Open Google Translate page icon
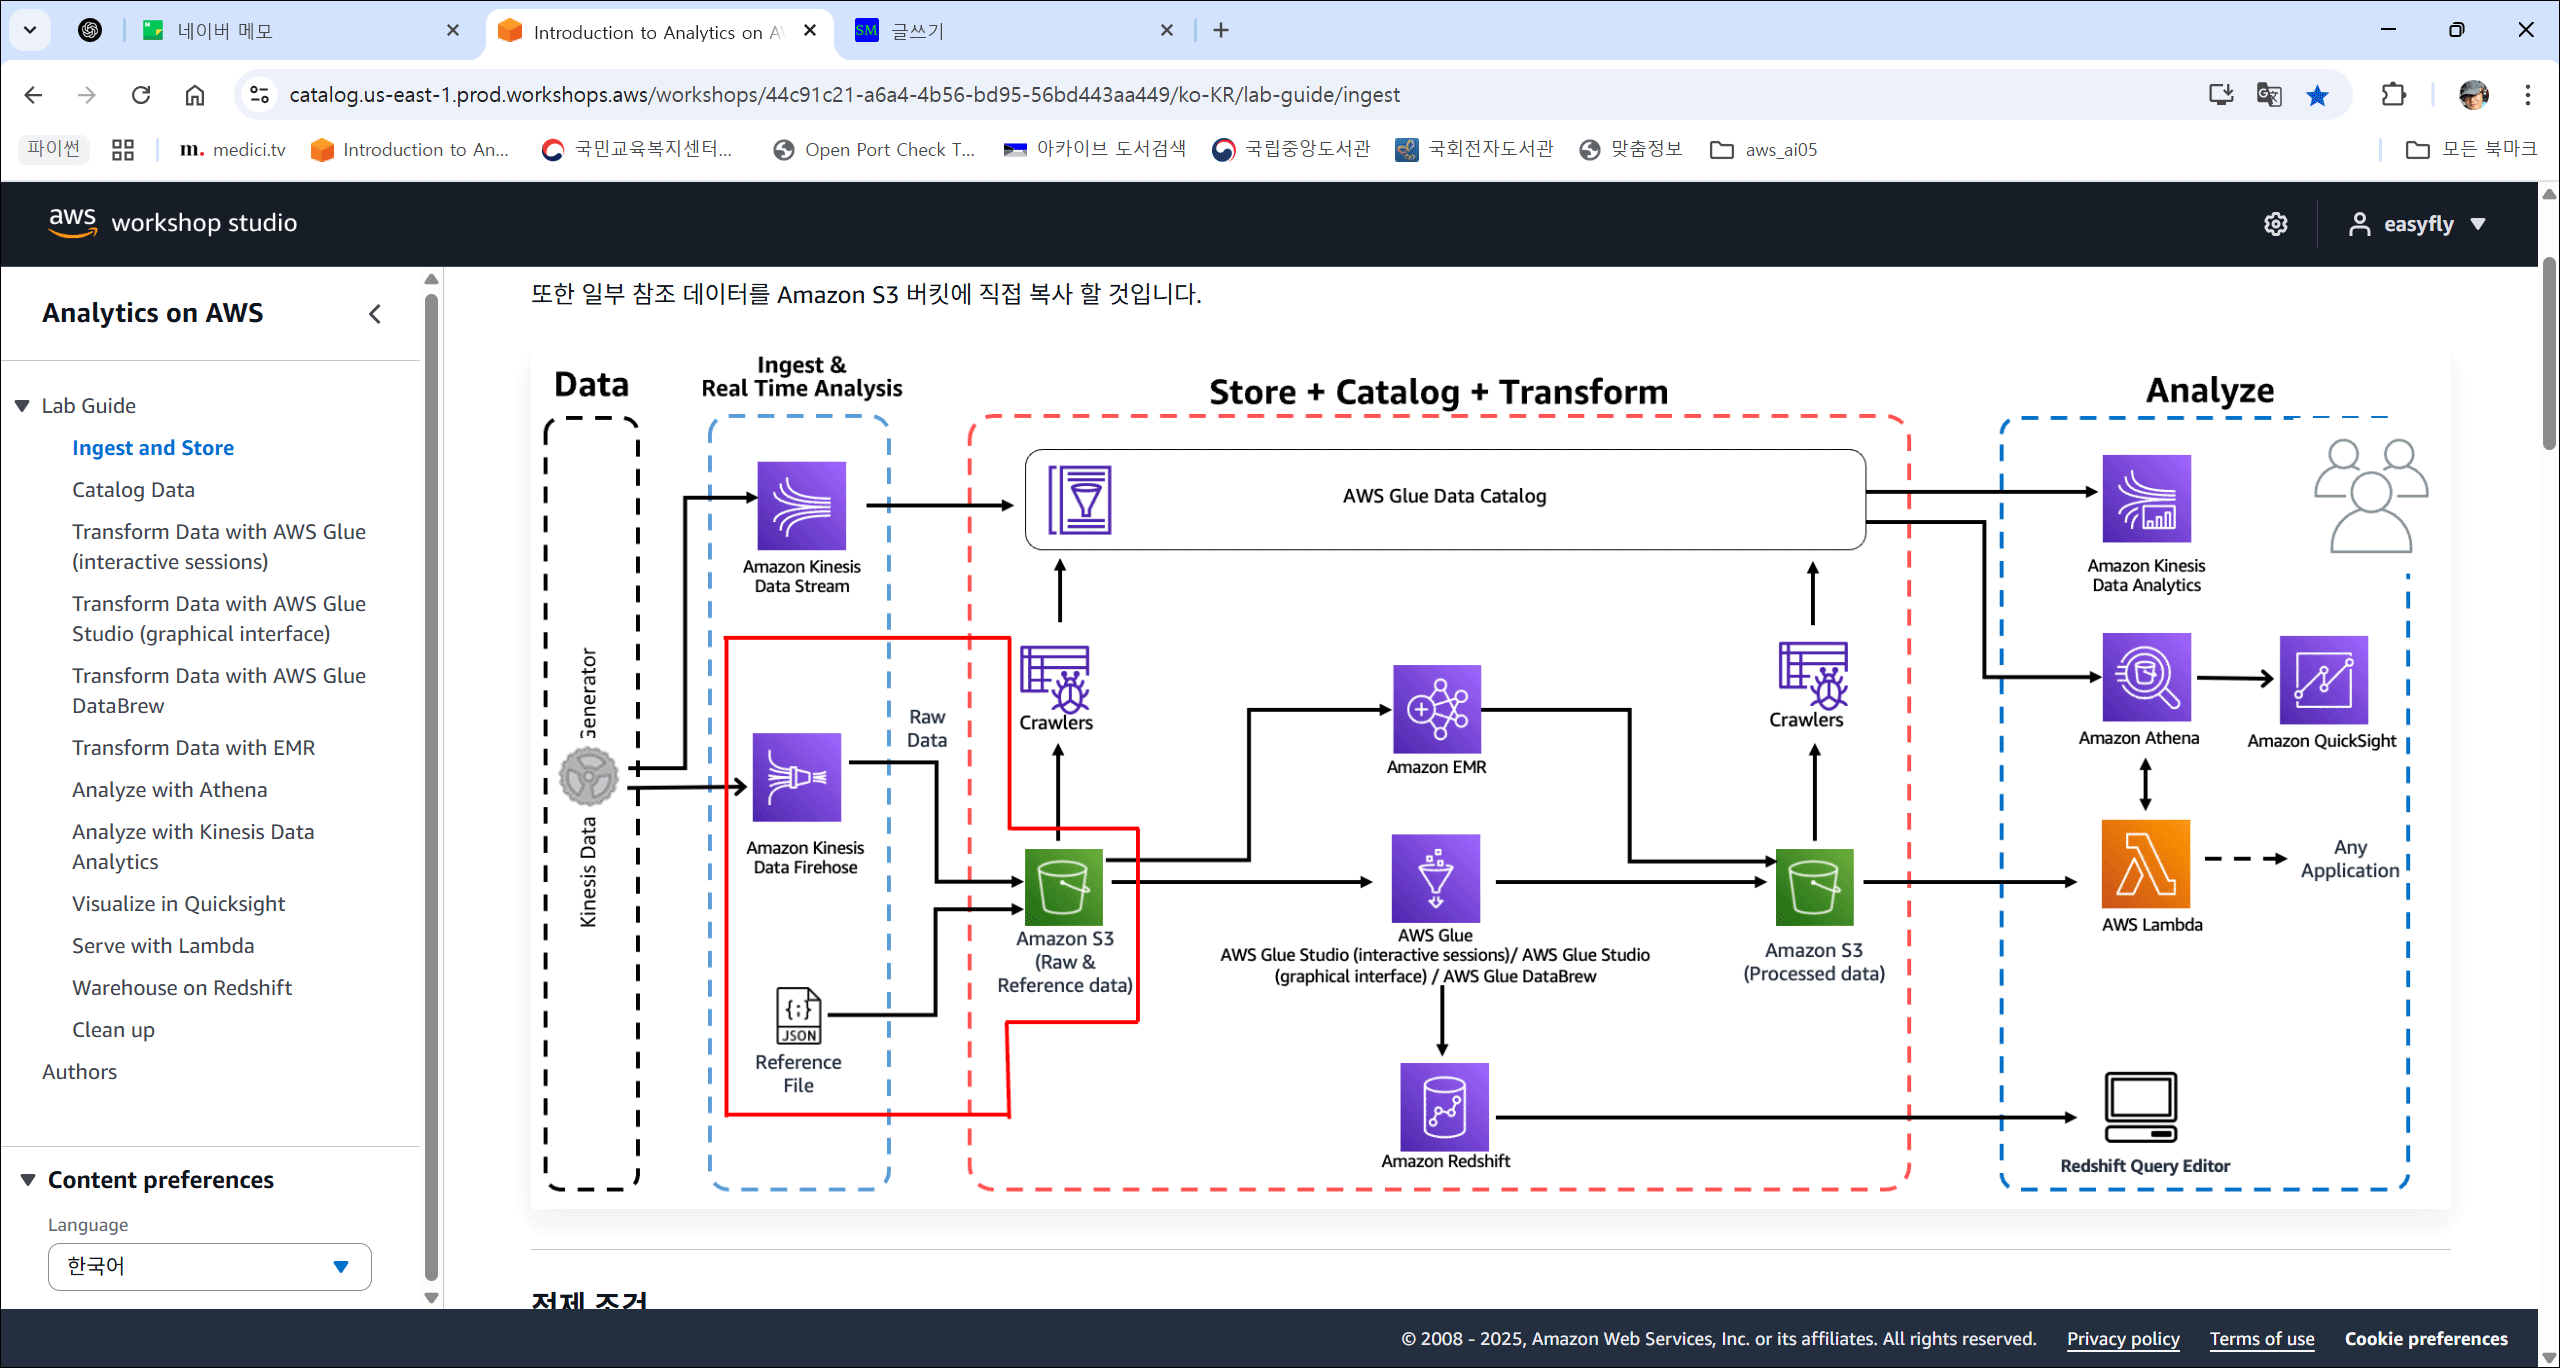Image resolution: width=2560 pixels, height=1368 pixels. click(x=2269, y=95)
